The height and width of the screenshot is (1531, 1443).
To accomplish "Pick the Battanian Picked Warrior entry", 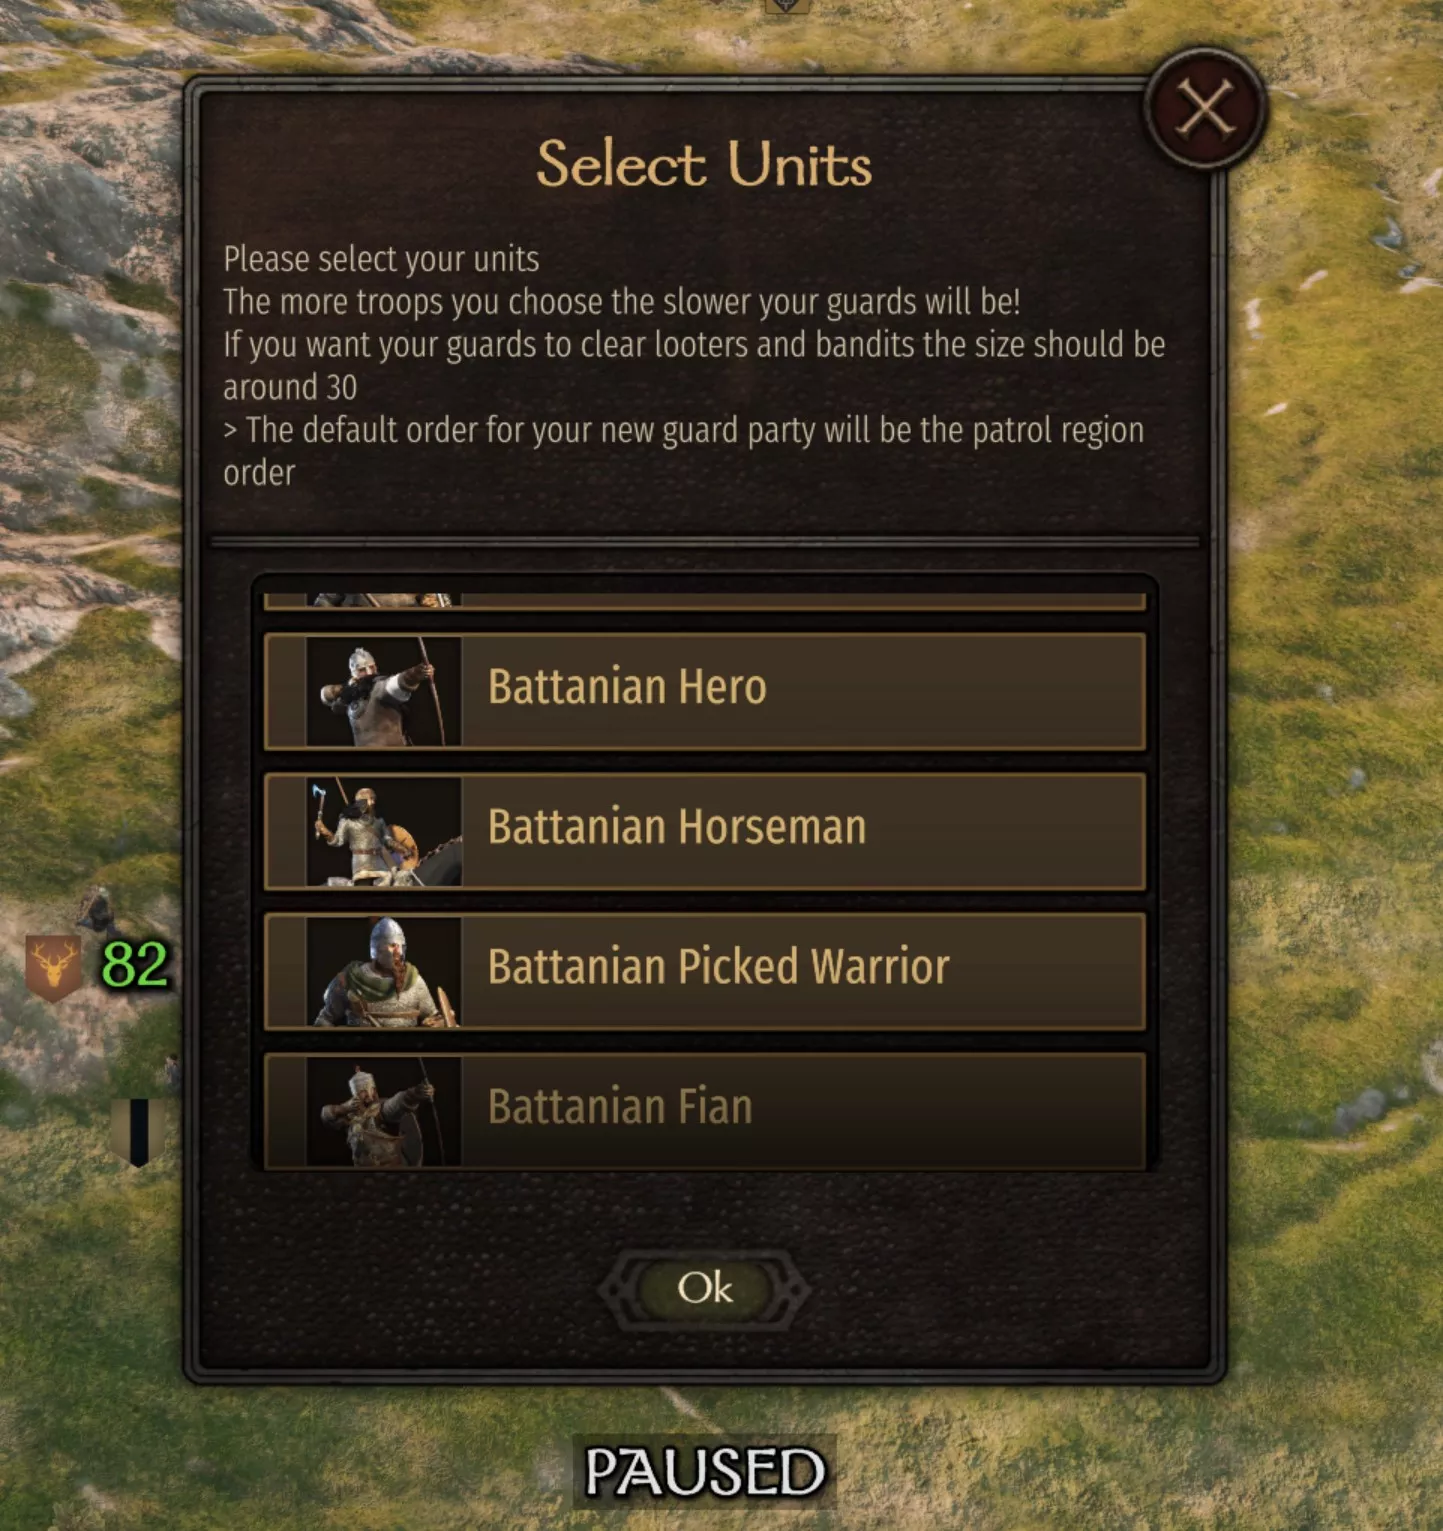I will (x=705, y=971).
